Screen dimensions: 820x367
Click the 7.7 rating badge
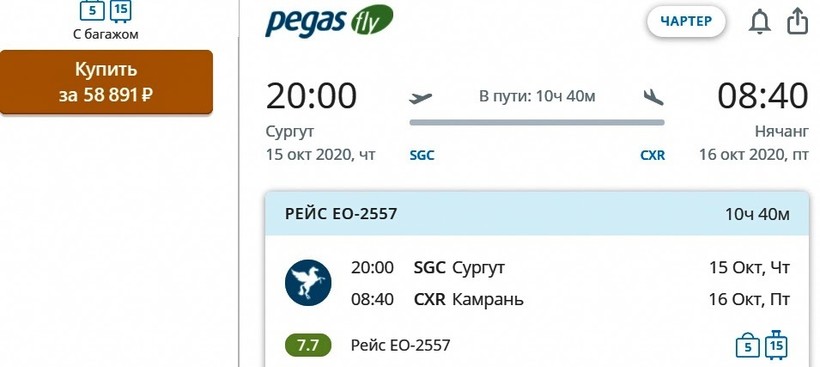pyautogui.click(x=308, y=345)
